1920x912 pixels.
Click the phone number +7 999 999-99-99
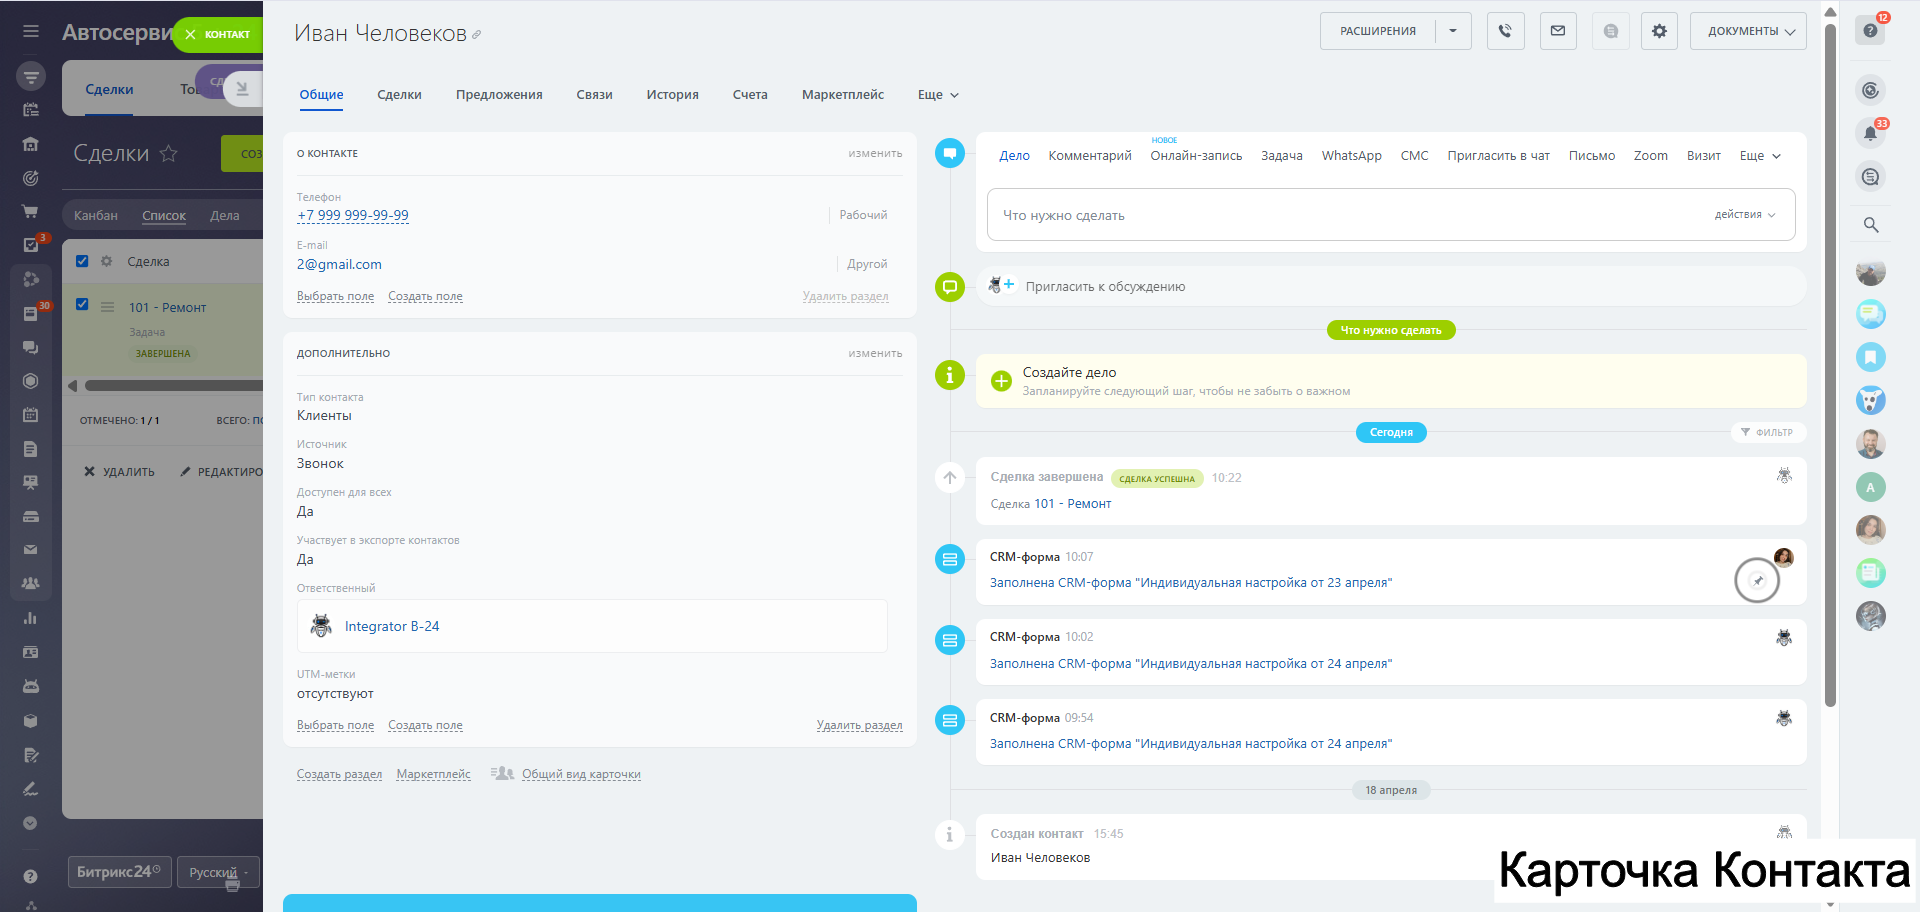[353, 216]
